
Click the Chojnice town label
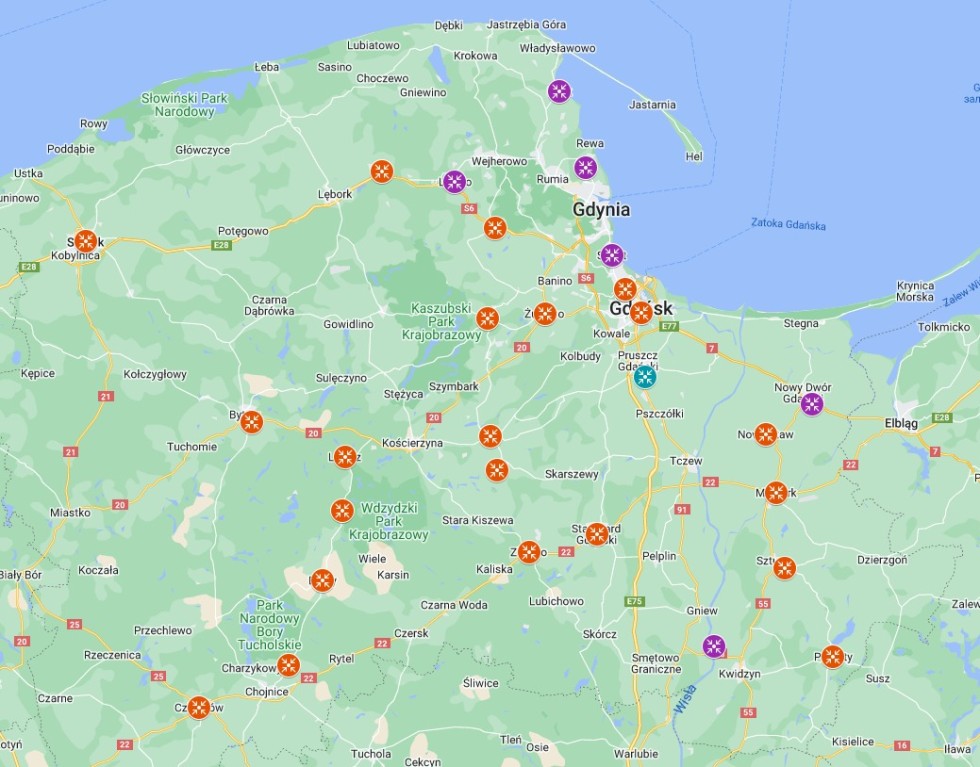(x=267, y=691)
